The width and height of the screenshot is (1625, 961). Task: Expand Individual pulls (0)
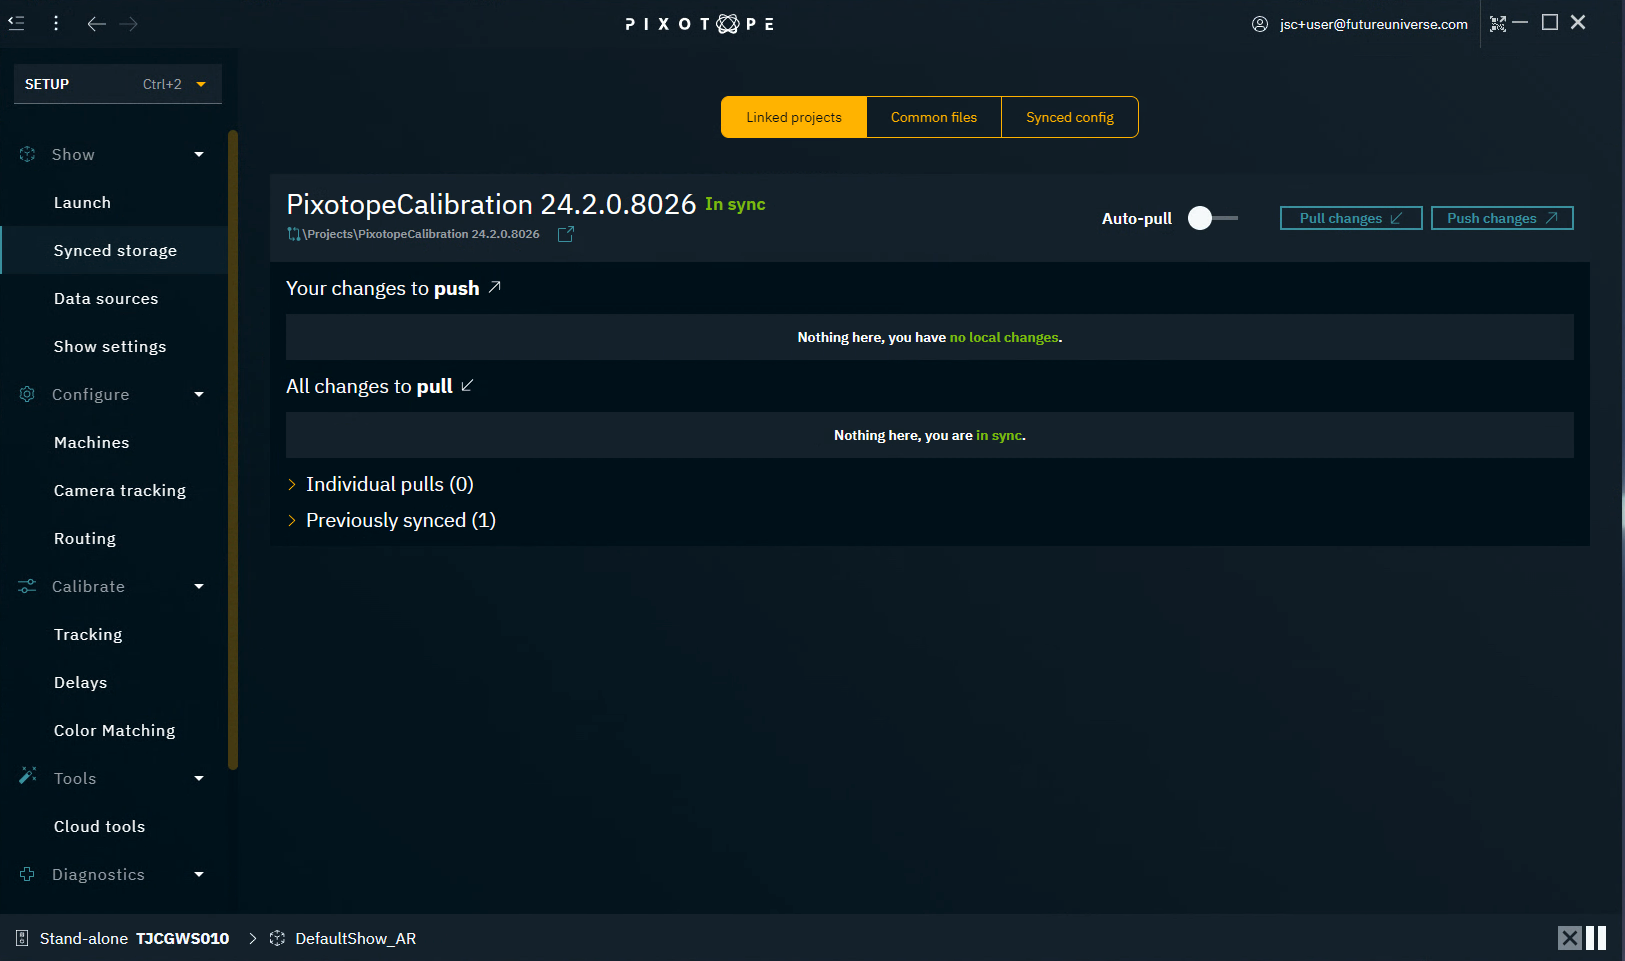[x=380, y=484]
